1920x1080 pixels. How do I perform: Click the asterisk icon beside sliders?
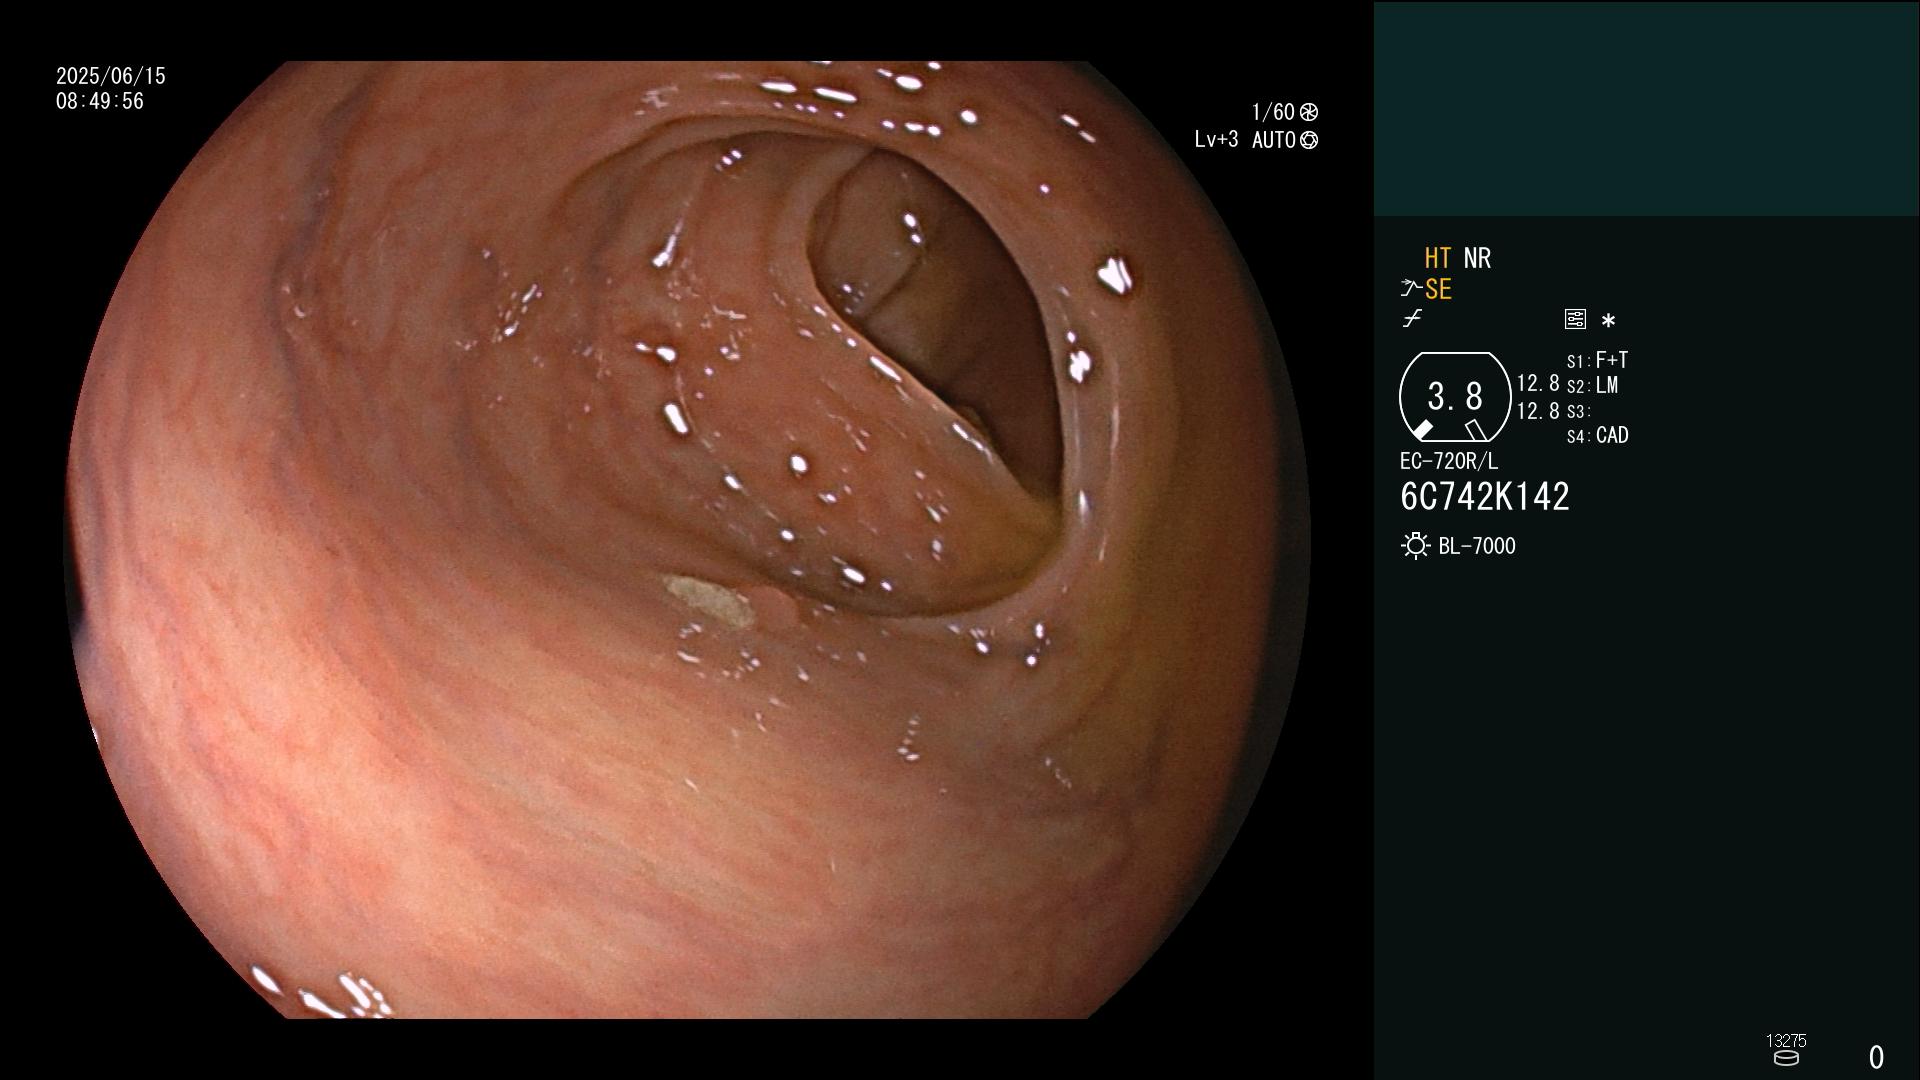(1608, 321)
